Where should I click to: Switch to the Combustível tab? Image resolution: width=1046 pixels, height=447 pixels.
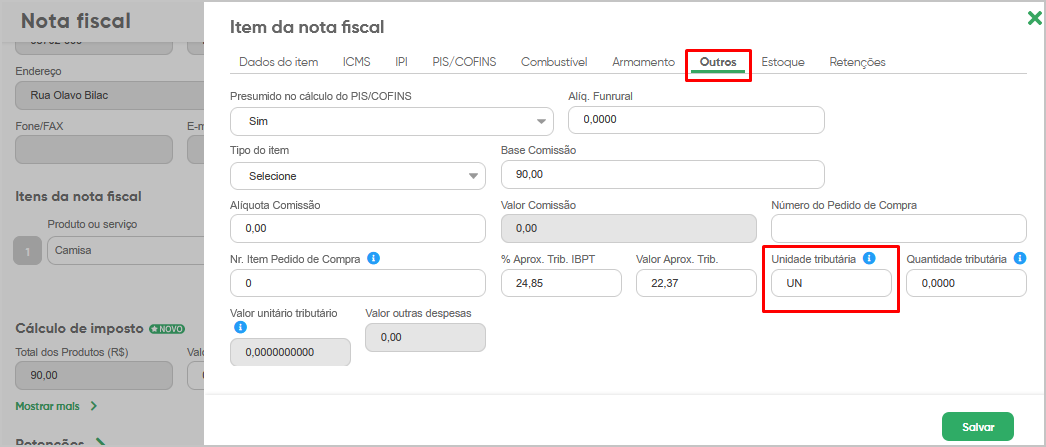pos(554,62)
